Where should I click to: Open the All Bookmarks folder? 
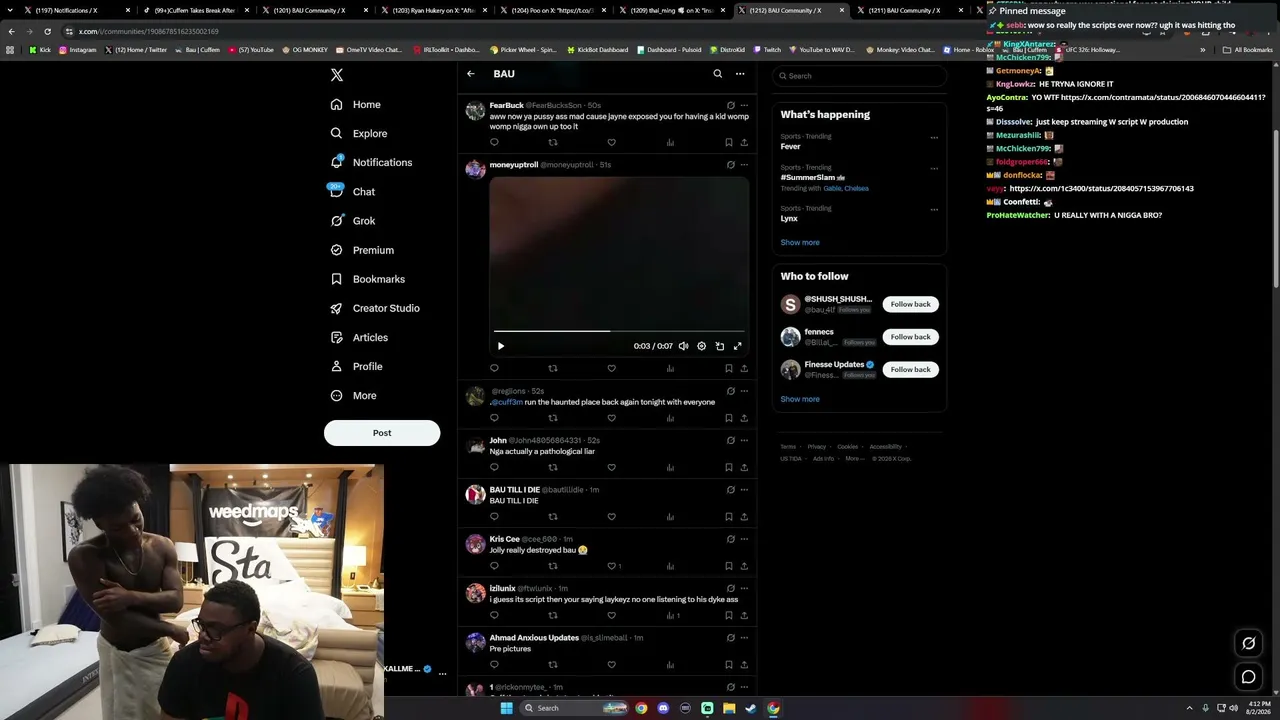click(1247, 50)
